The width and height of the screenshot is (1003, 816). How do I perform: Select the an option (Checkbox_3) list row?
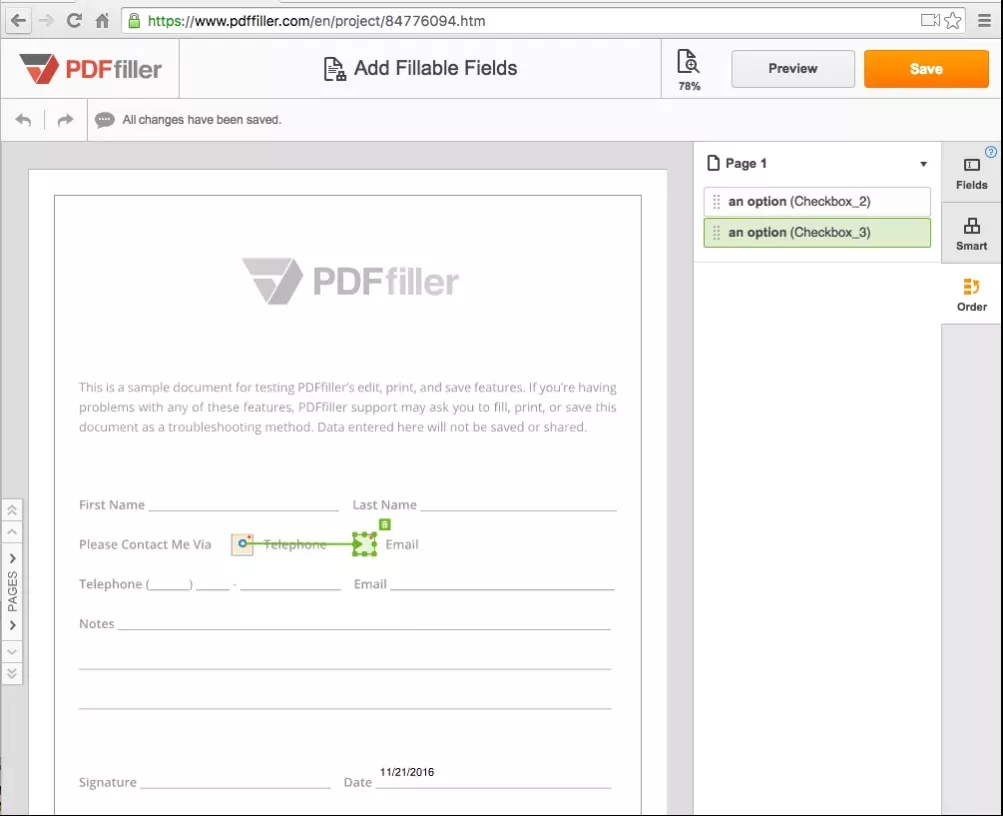point(817,233)
